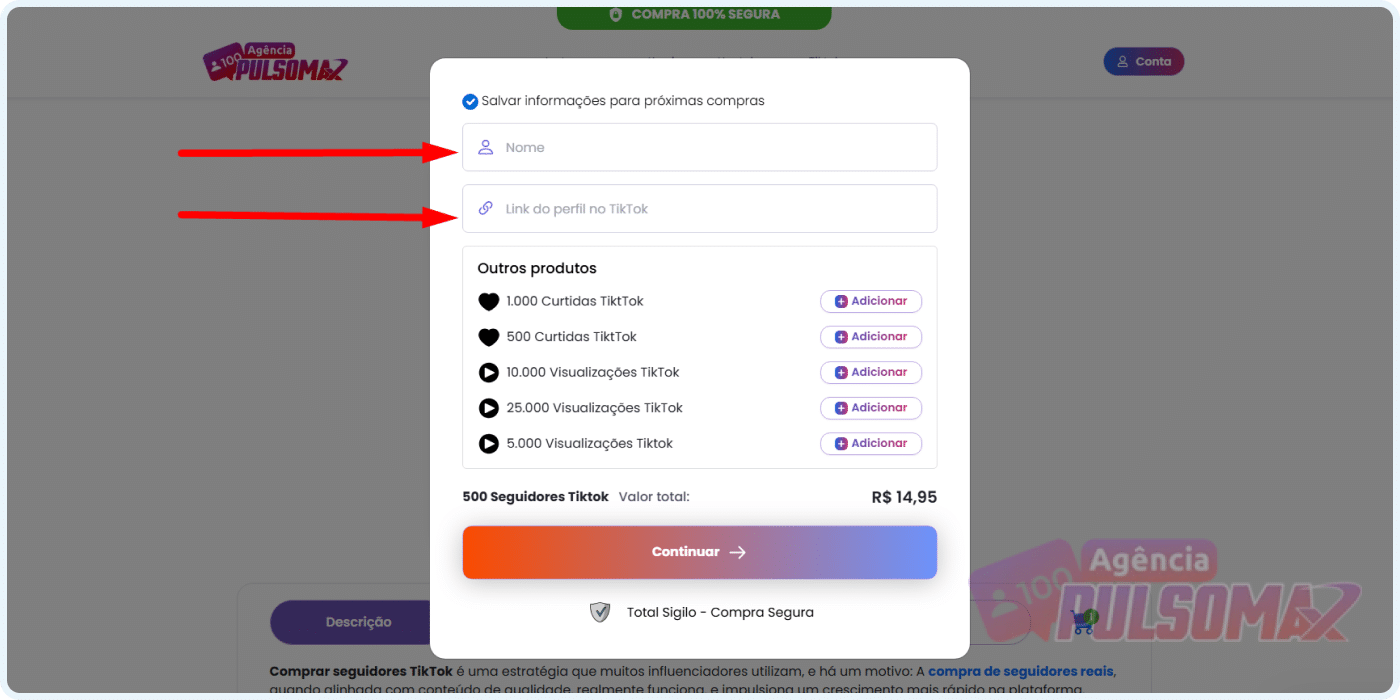This screenshot has width=1400, height=700.
Task: Click the Valor total label
Action: pyautogui.click(x=654, y=496)
